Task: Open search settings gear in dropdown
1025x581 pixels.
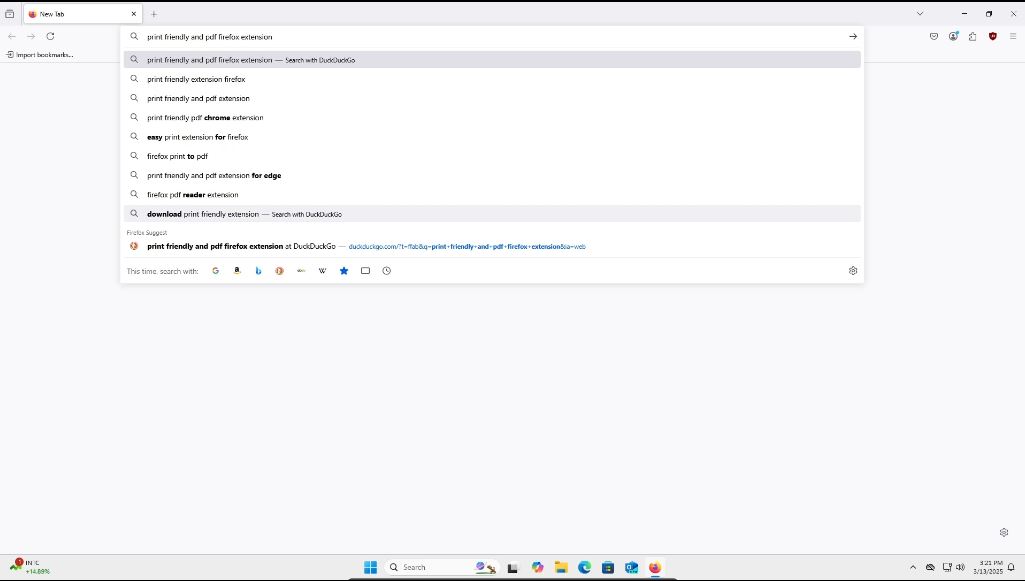Action: click(x=853, y=271)
